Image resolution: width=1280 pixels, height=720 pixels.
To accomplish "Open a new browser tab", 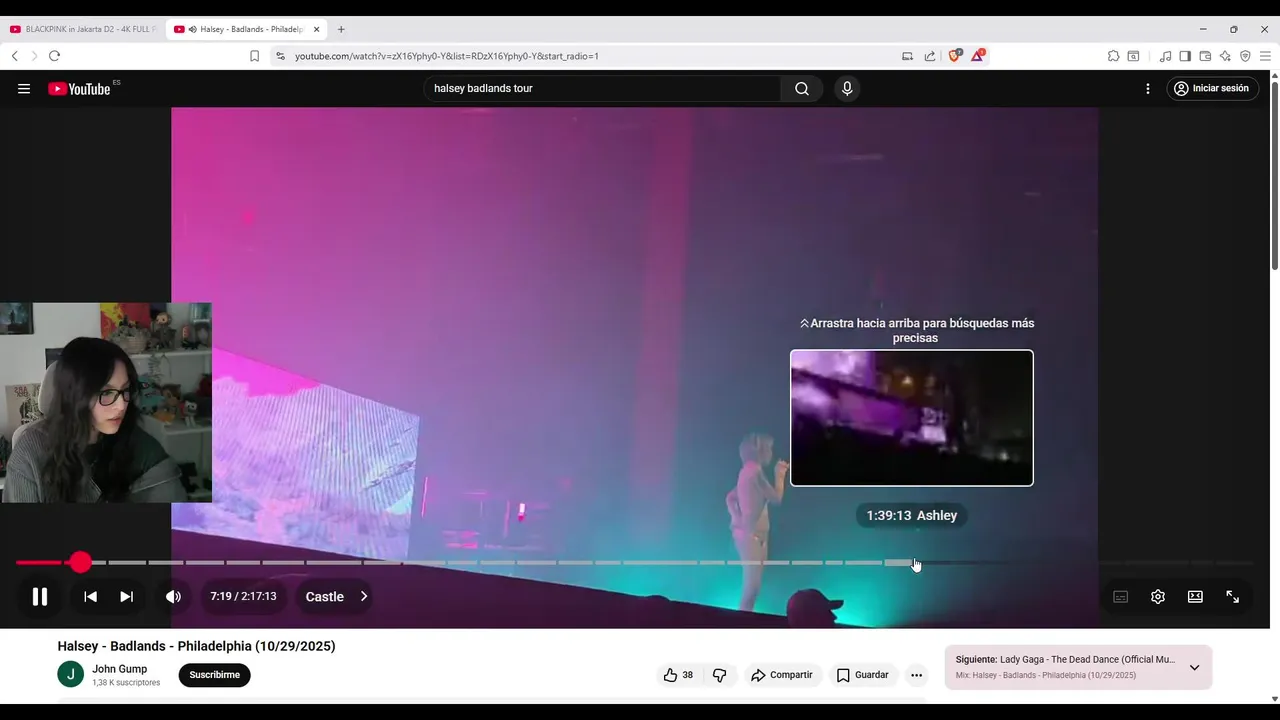I will click(x=341, y=29).
